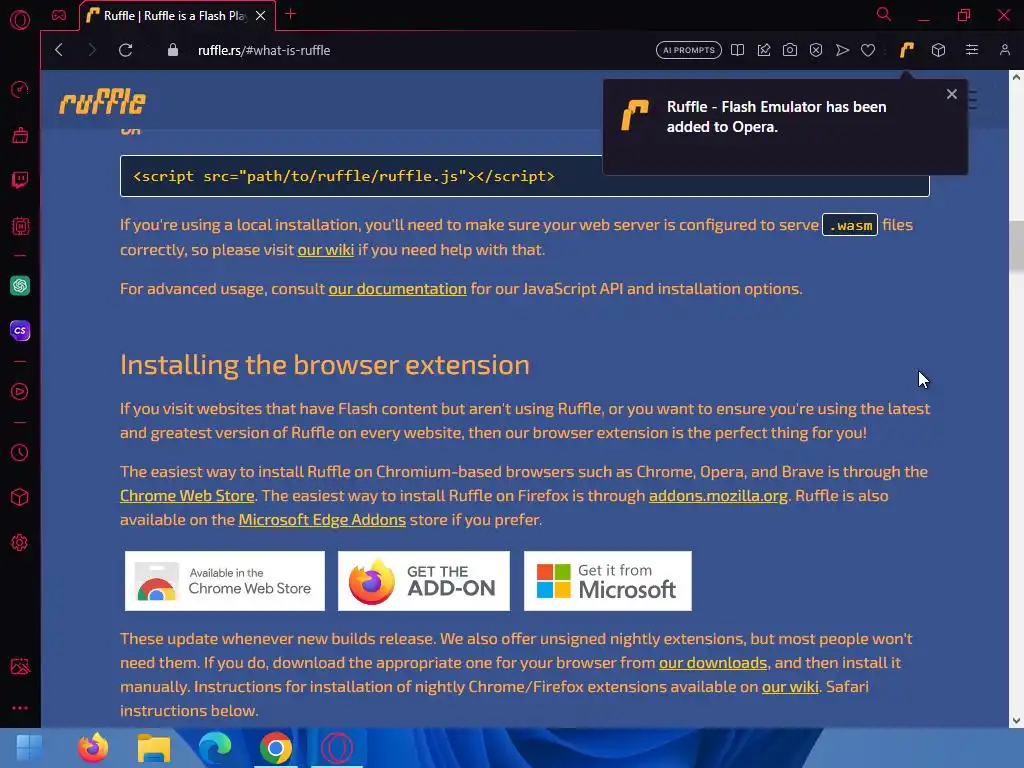Go back to previous page
Viewport: 1024px width, 768px height.
59,50
